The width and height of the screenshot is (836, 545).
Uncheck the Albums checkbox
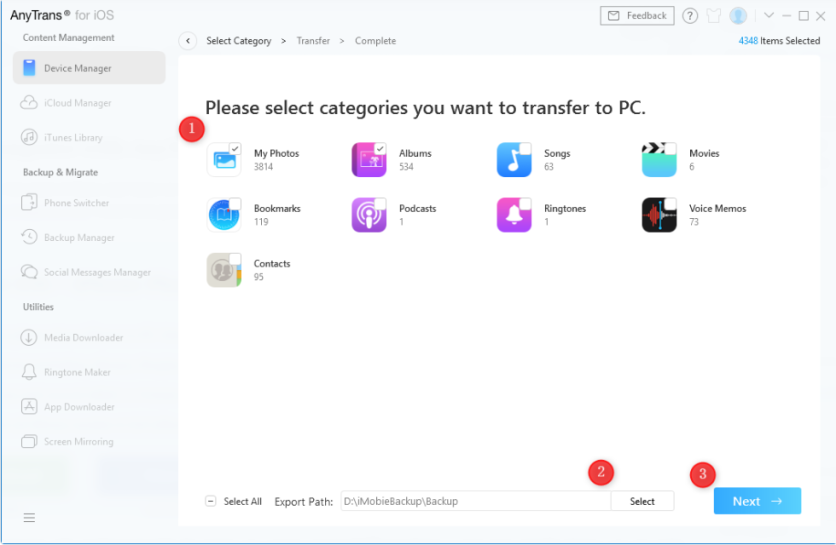click(x=380, y=149)
